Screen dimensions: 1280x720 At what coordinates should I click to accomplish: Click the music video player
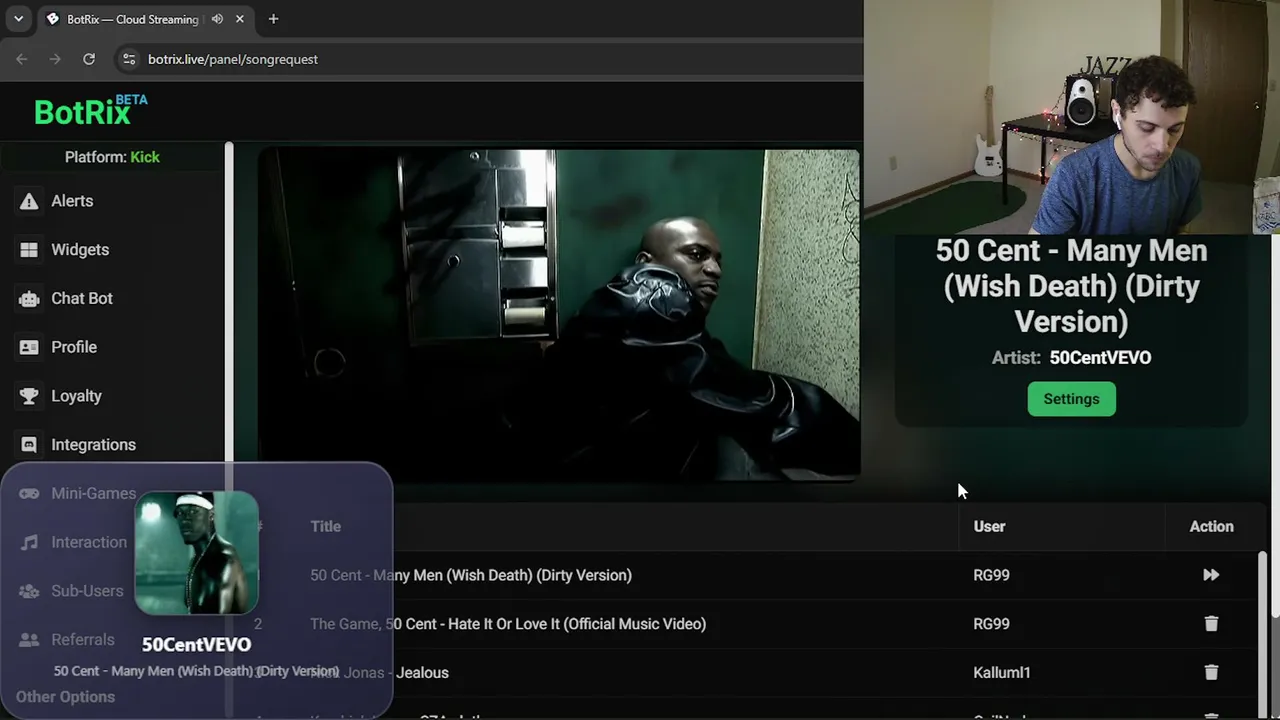[x=559, y=315]
